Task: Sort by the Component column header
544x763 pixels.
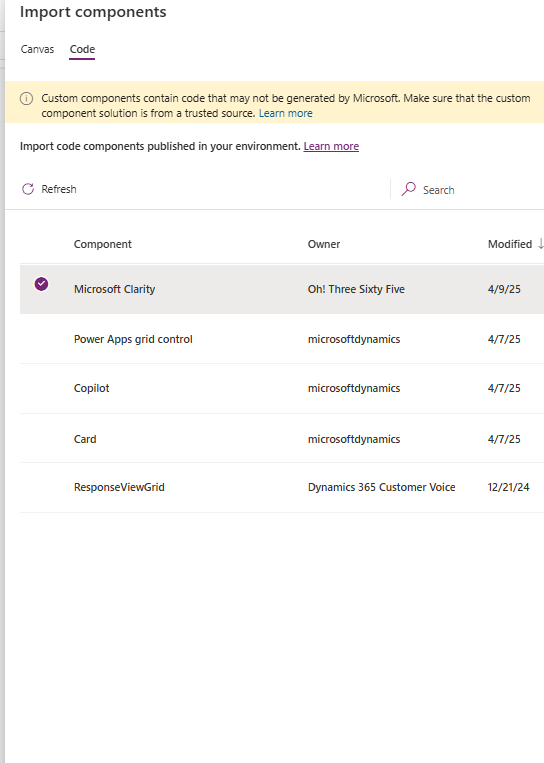Action: click(x=103, y=244)
